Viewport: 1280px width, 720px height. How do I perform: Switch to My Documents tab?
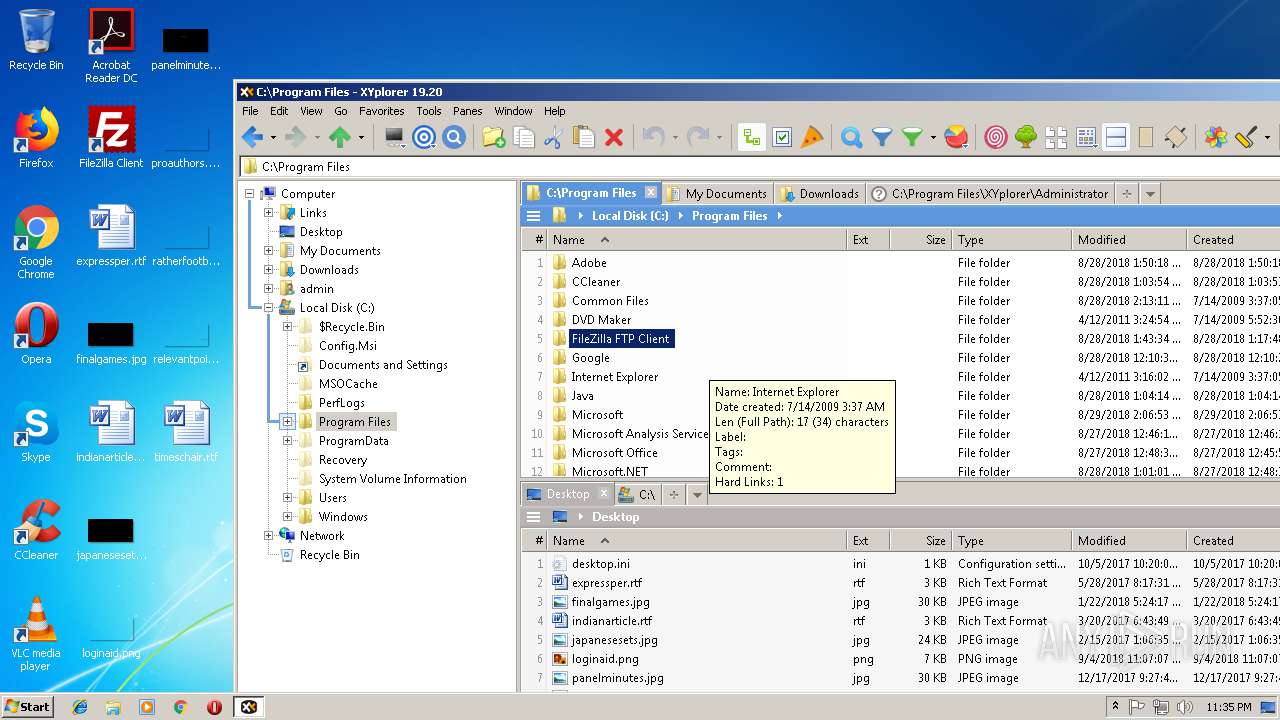716,194
